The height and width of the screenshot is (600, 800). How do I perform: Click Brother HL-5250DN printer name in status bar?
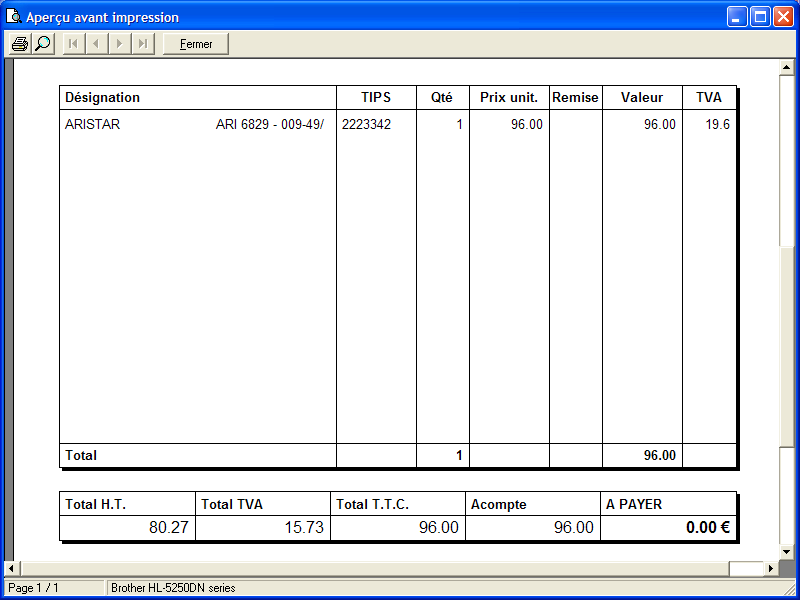click(x=173, y=588)
